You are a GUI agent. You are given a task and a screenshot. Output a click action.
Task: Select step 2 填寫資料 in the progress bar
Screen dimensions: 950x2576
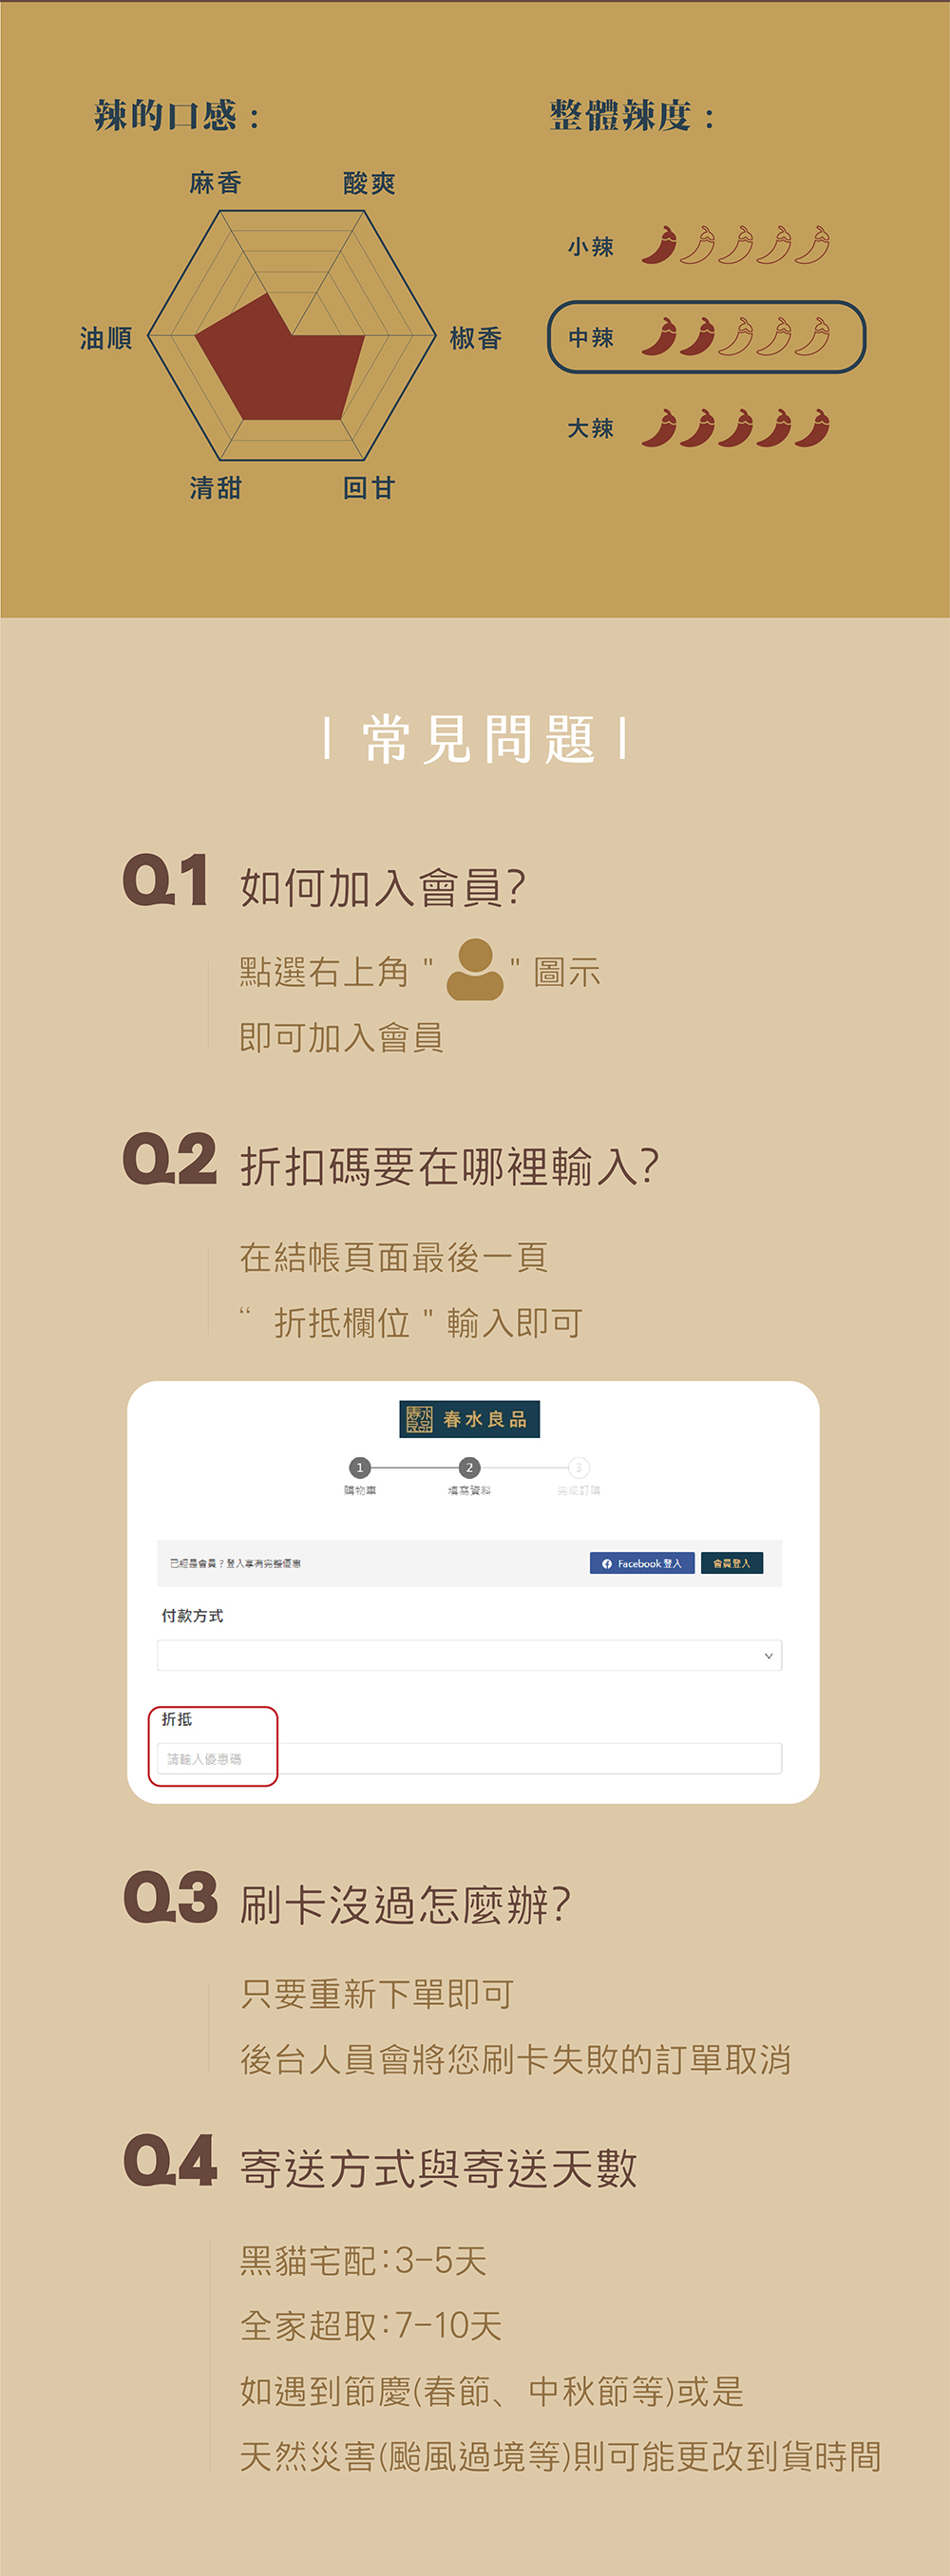[469, 1476]
